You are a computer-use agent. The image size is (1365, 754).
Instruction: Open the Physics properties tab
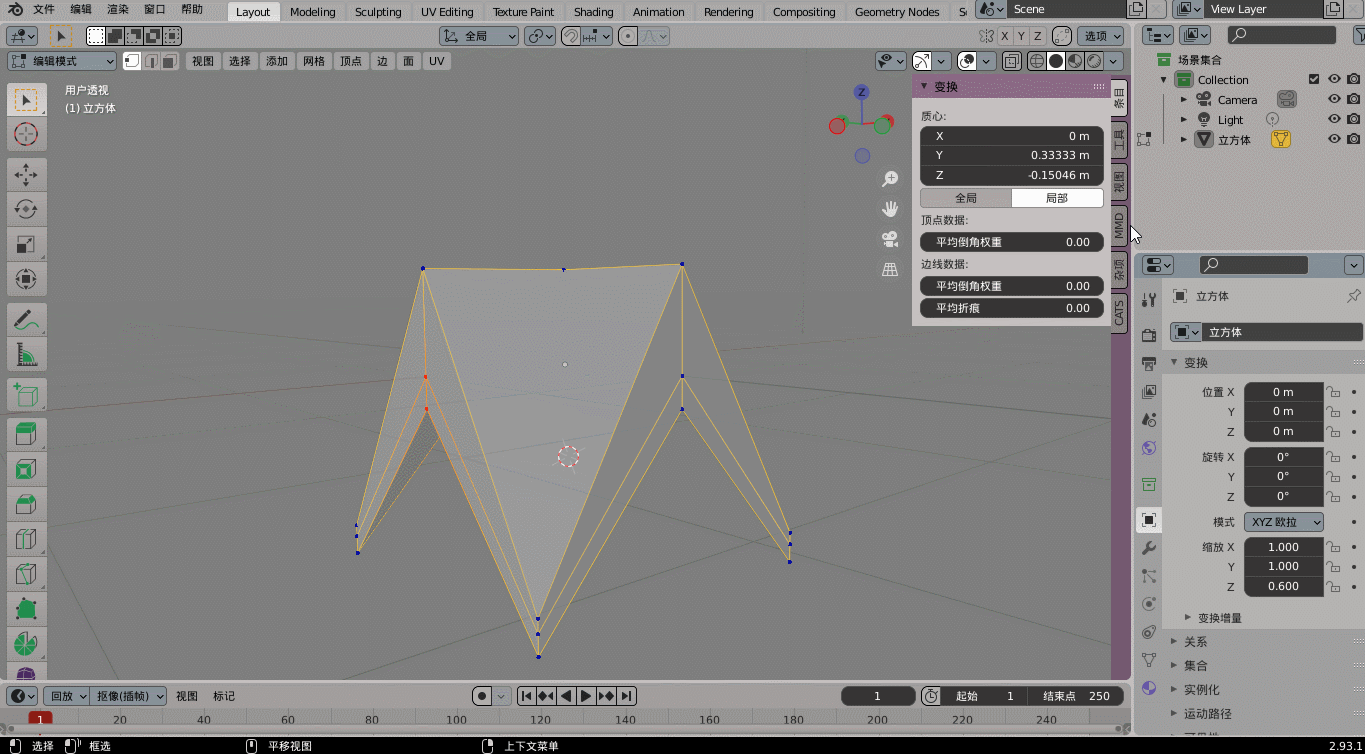1149,604
